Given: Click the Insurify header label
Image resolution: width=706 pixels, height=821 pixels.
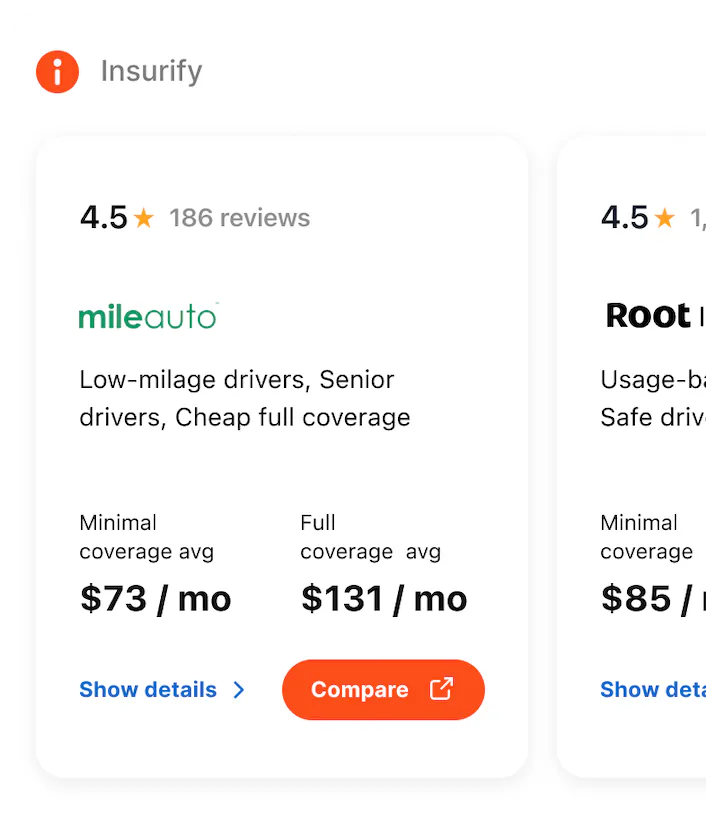Looking at the screenshot, I should (x=150, y=71).
